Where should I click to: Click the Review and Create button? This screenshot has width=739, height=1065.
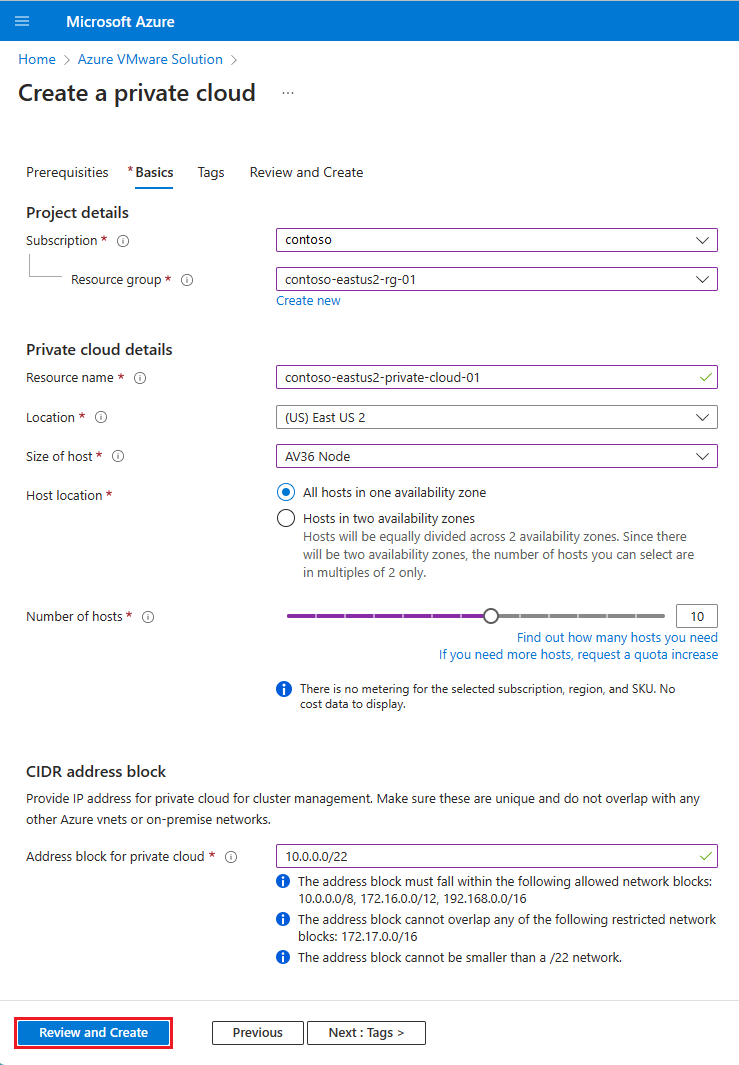click(93, 1032)
